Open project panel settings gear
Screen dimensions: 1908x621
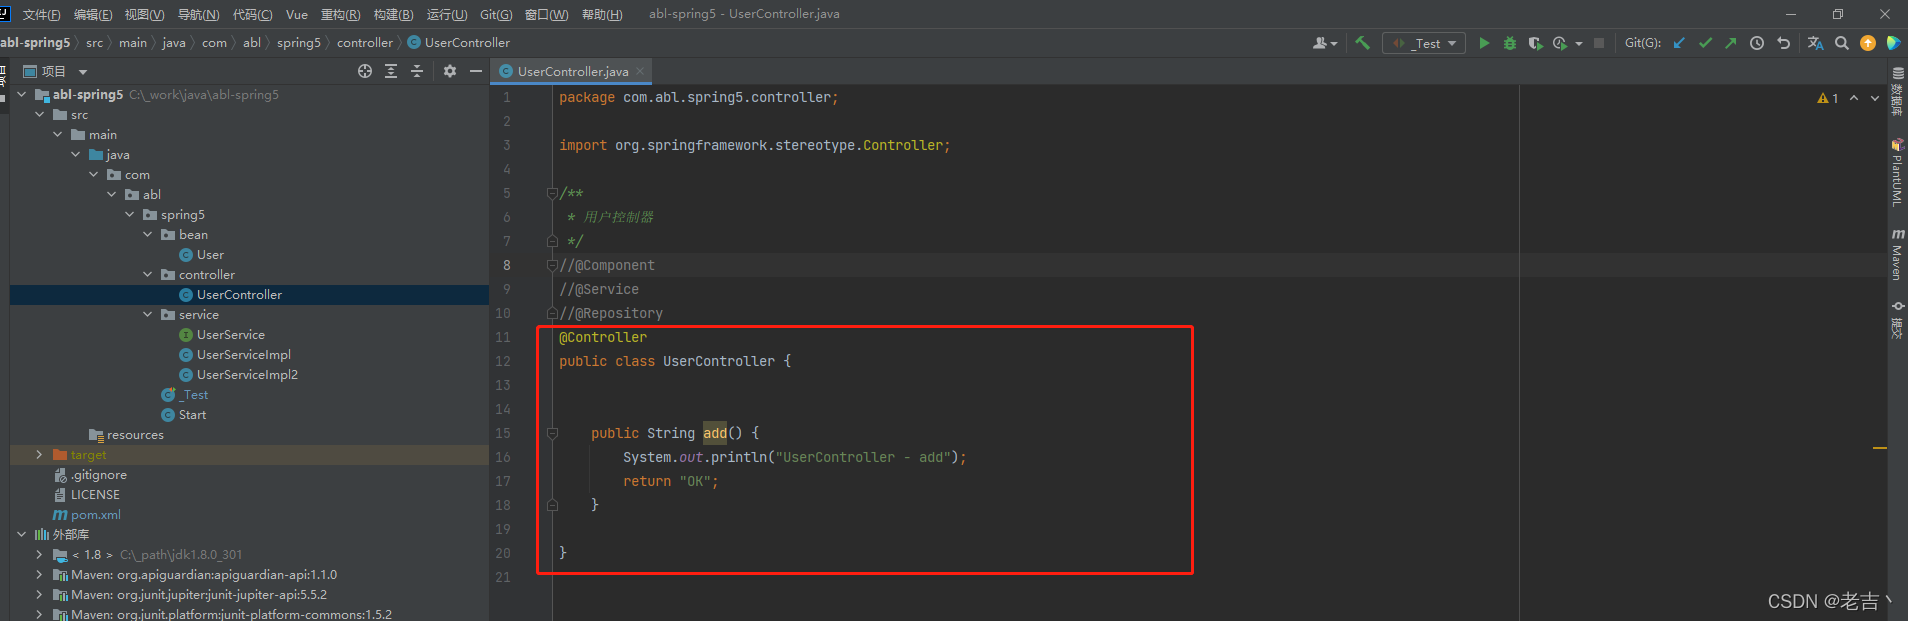tap(450, 71)
